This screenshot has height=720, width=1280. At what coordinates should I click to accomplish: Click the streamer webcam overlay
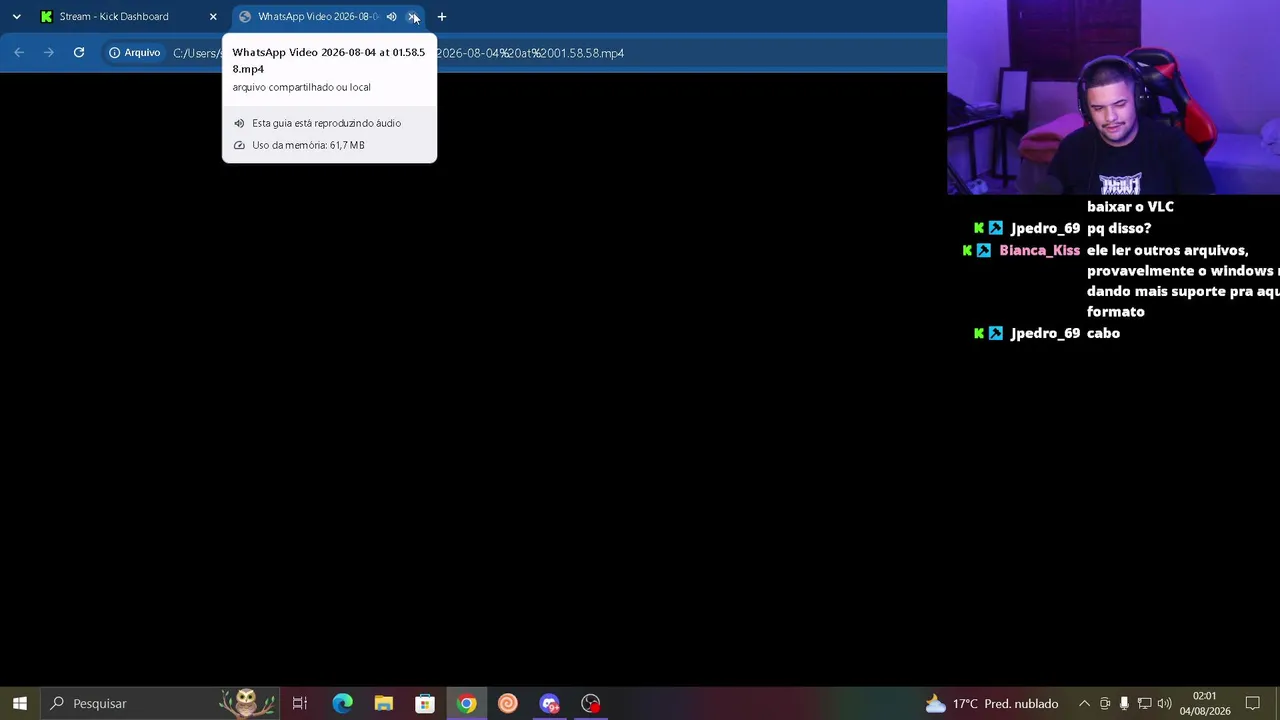[x=1113, y=97]
